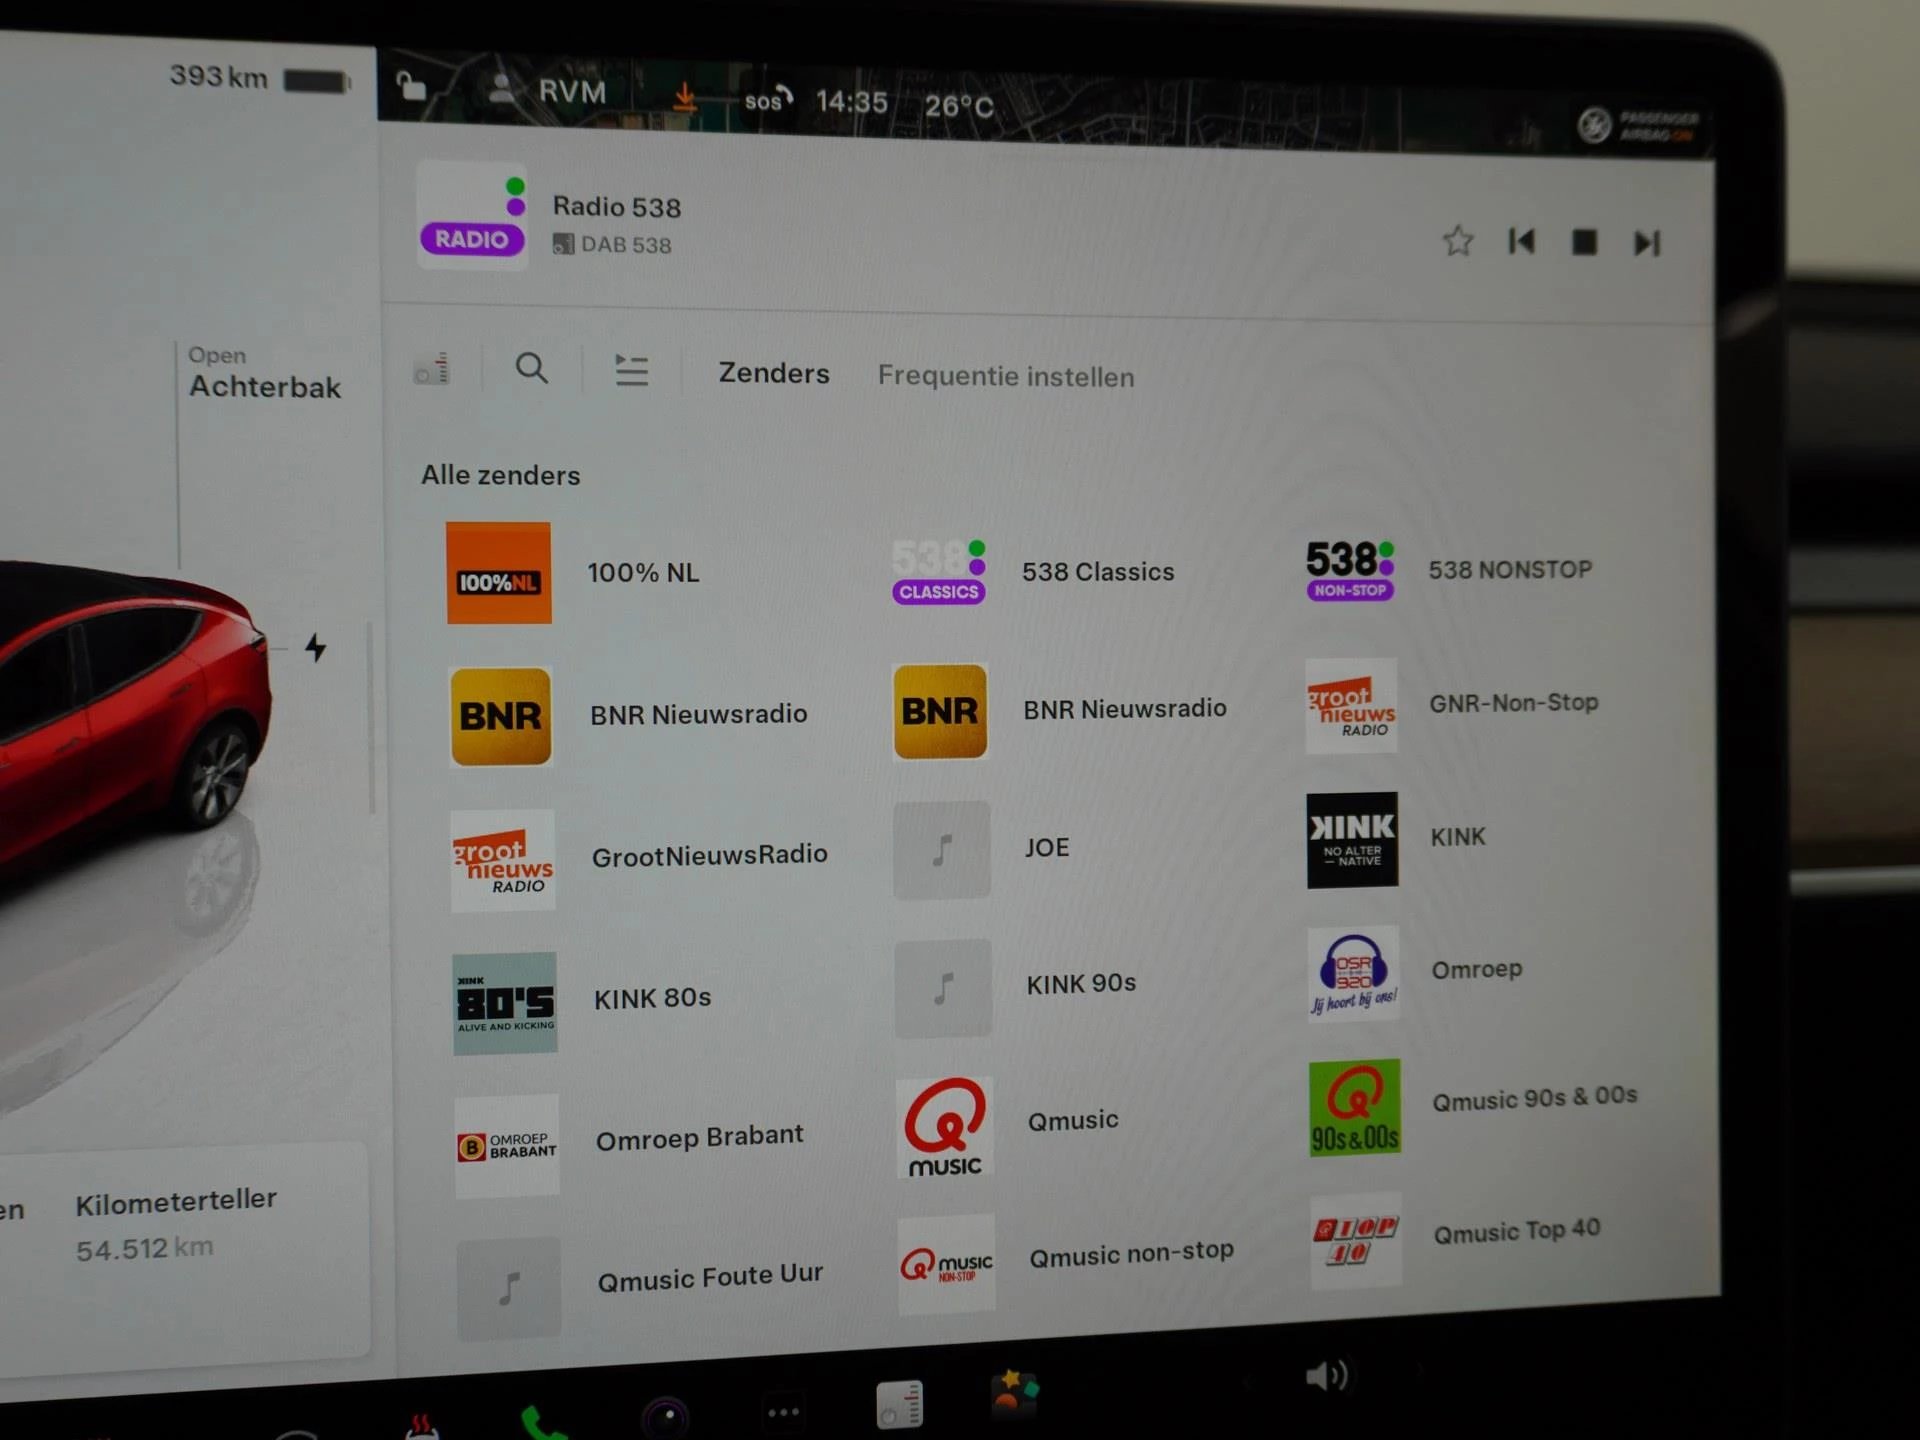Select the Qmusic station logo
The width and height of the screenshot is (1920, 1440).
click(x=944, y=1127)
